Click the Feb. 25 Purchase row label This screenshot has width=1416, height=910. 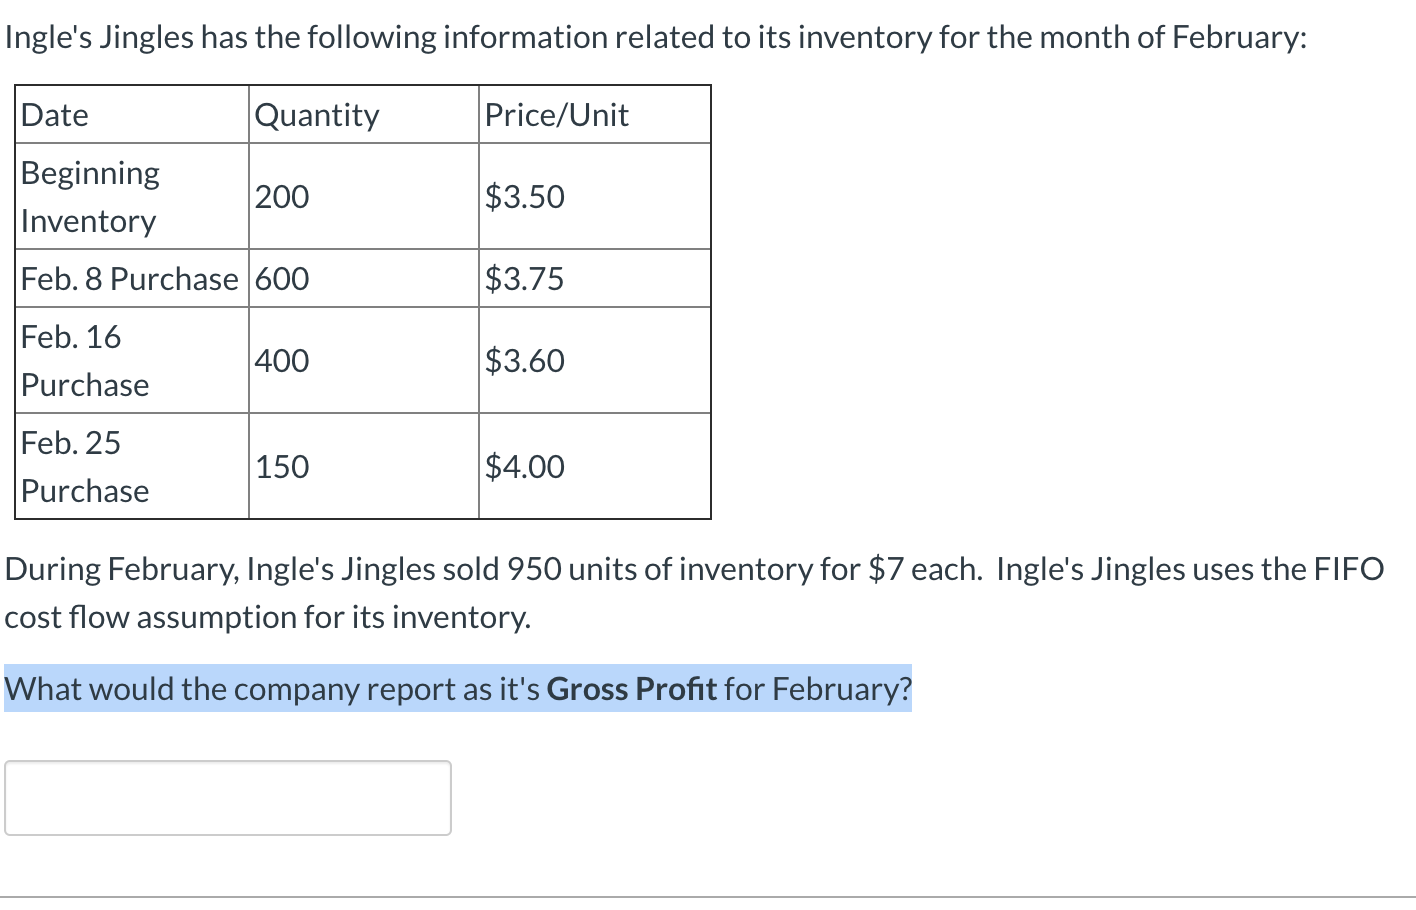(132, 466)
